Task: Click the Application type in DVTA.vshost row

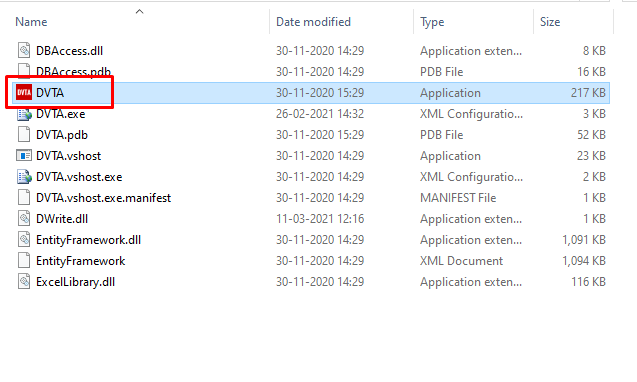Action: click(x=450, y=156)
